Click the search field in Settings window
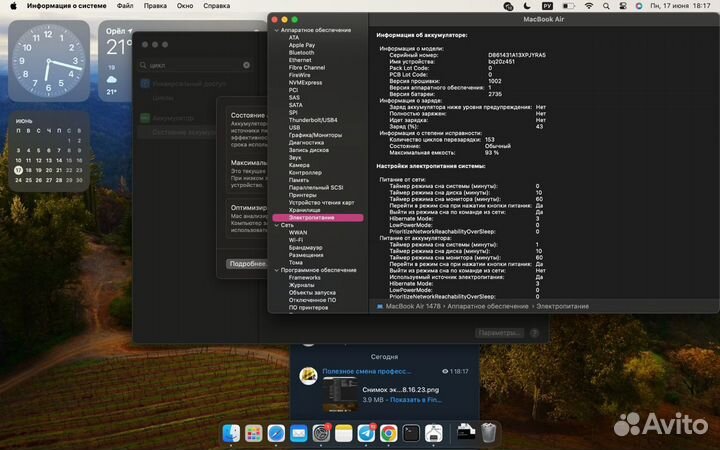The height and width of the screenshot is (450, 720). click(195, 65)
